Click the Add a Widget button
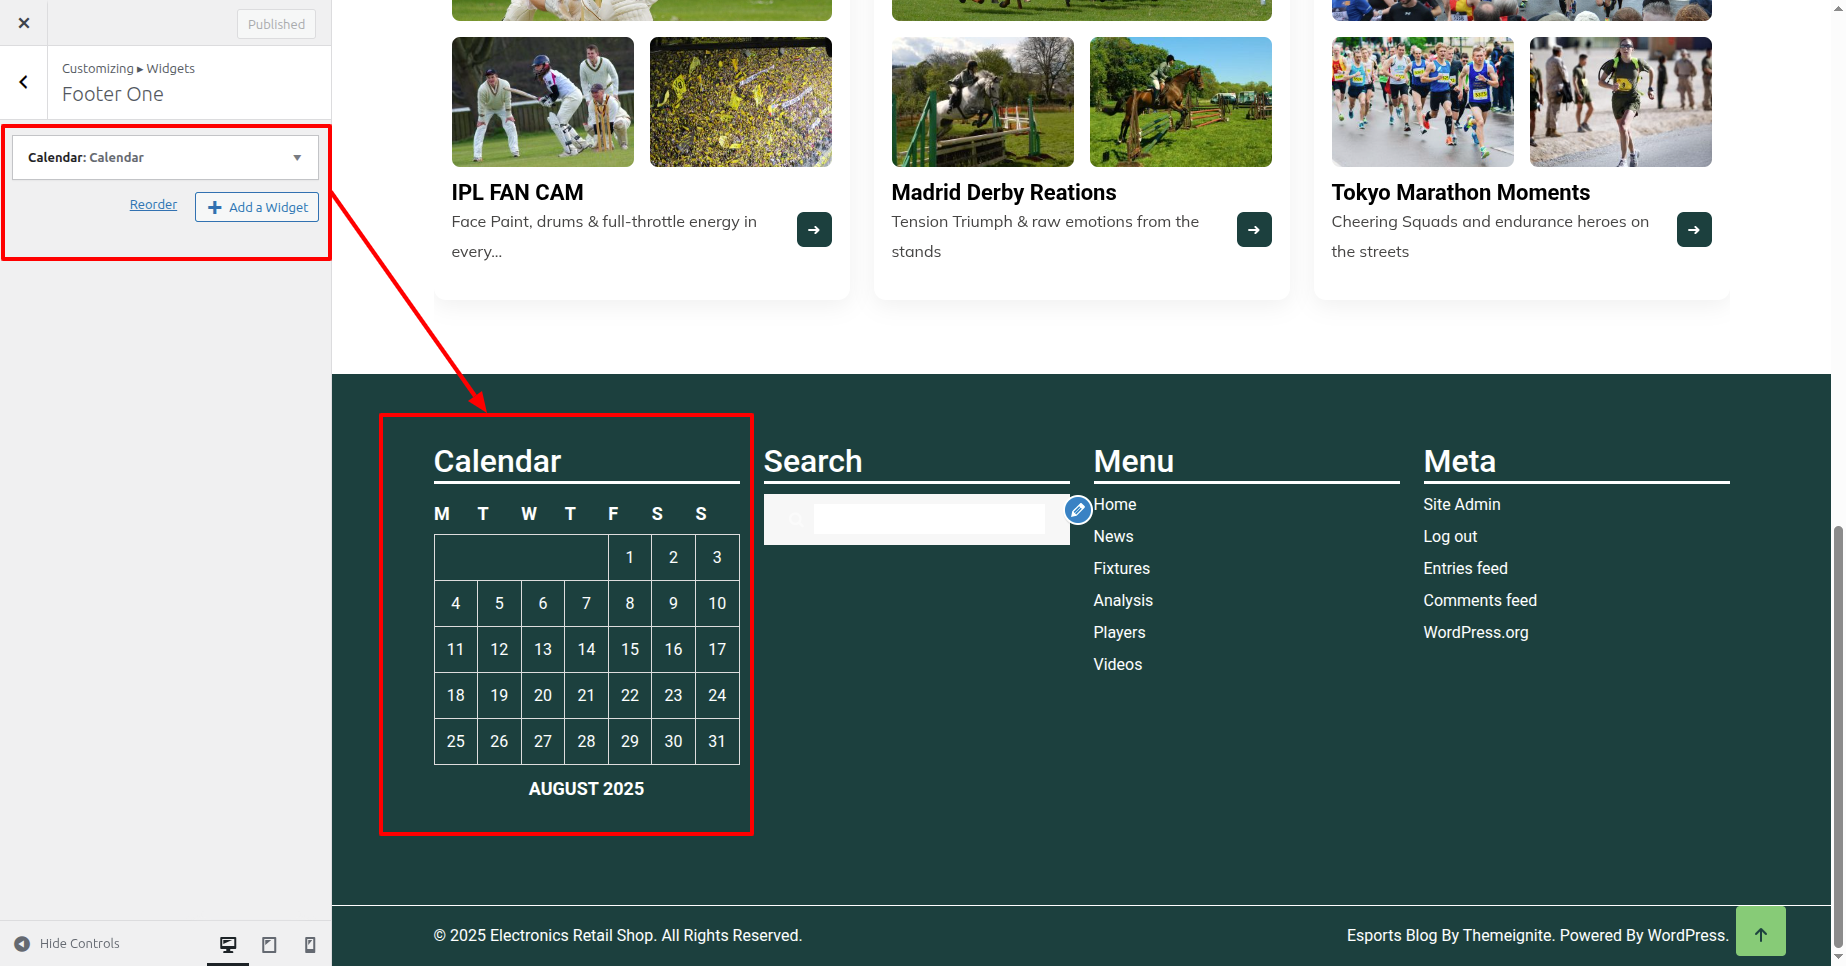The height and width of the screenshot is (966, 1846). (x=257, y=207)
